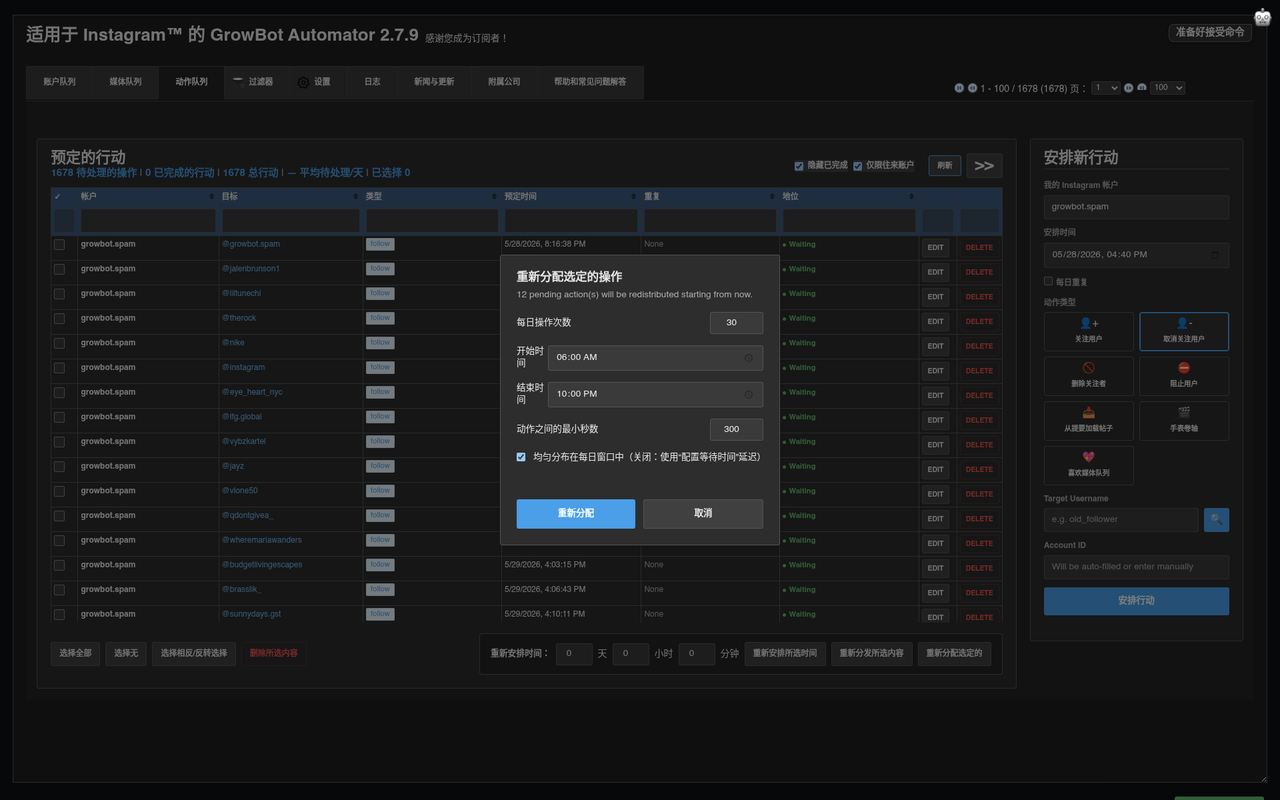Go to the first page of results
Image resolution: width=1280 pixels, height=800 pixels.
[x=959, y=88]
